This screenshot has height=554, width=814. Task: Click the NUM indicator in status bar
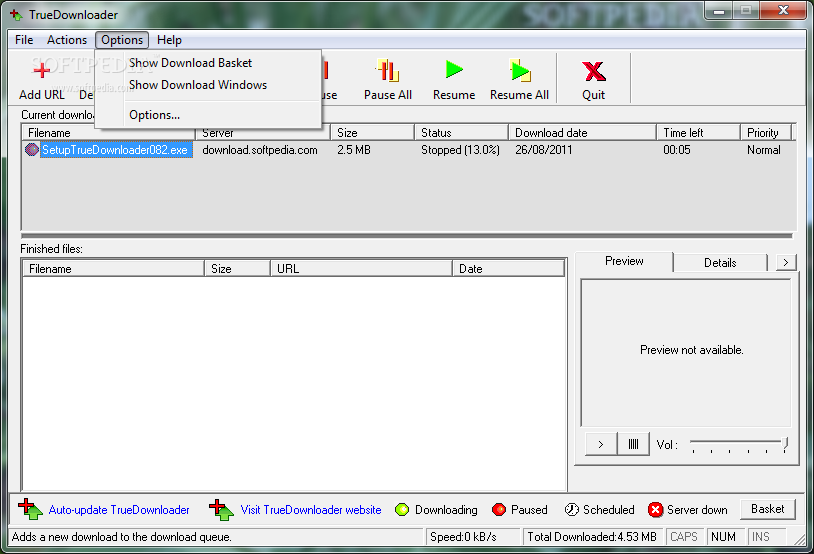coord(724,537)
